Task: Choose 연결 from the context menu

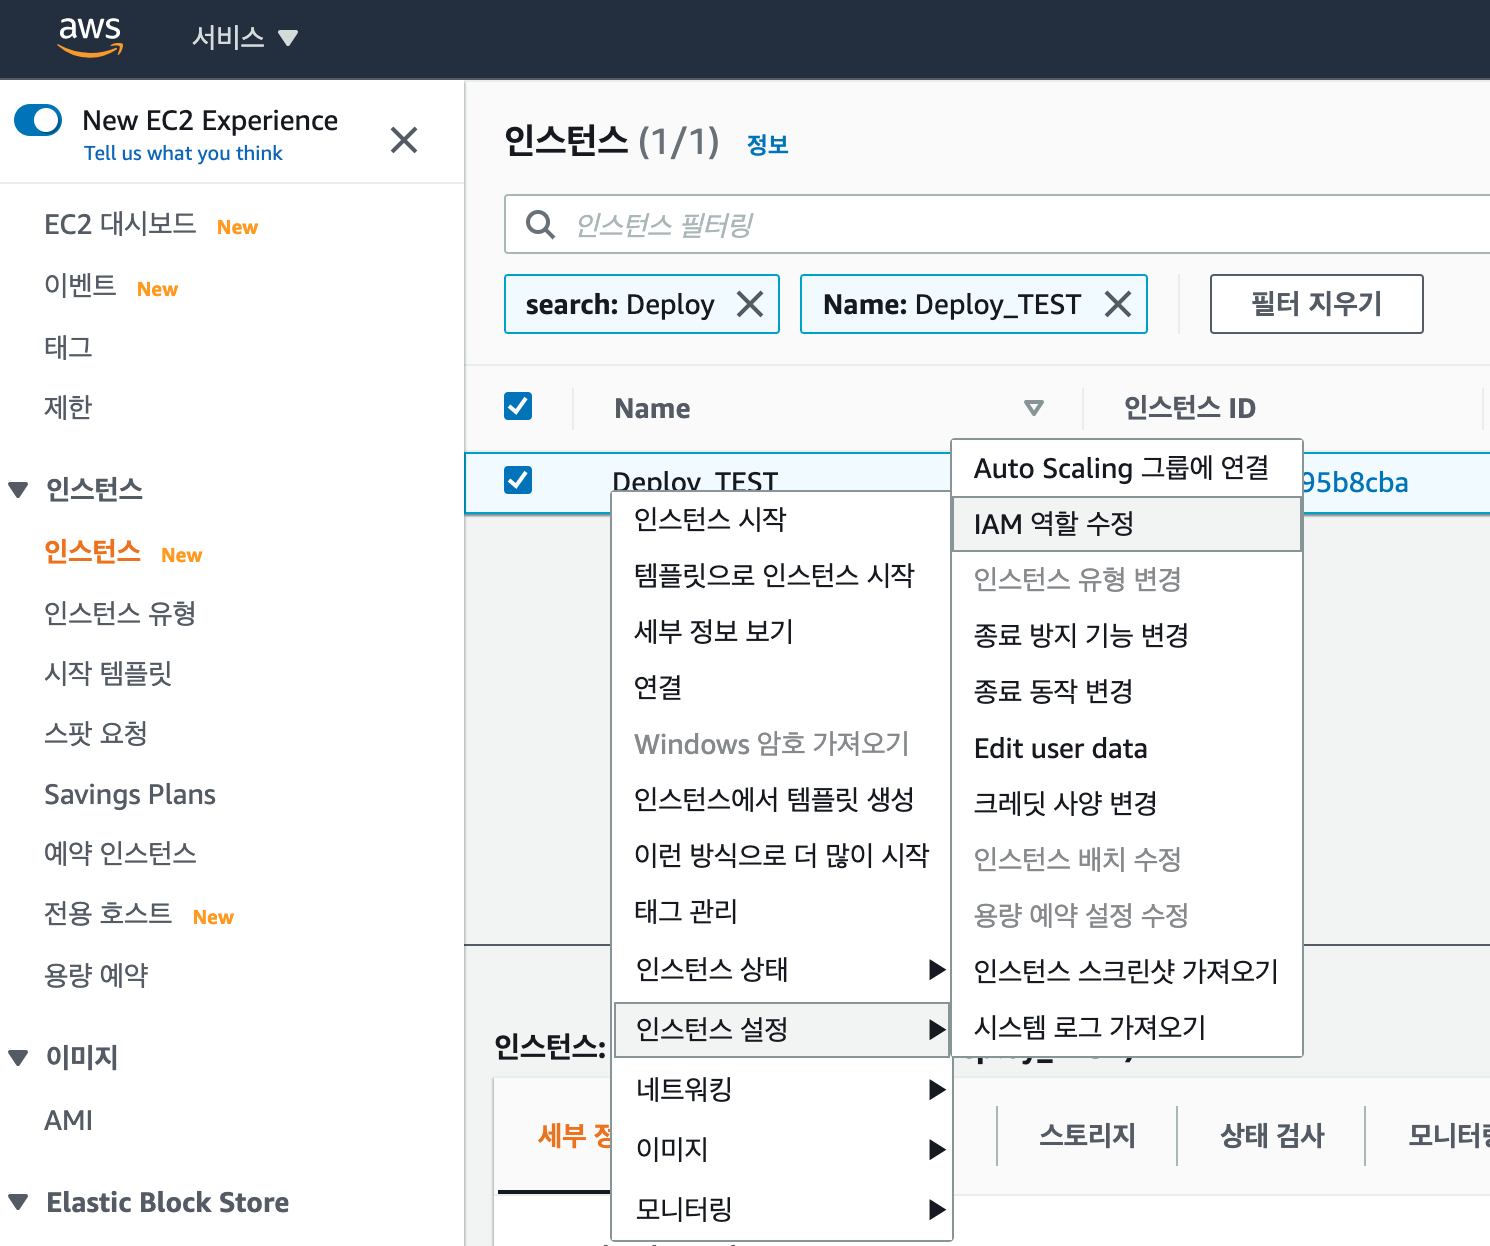Action: point(781,687)
